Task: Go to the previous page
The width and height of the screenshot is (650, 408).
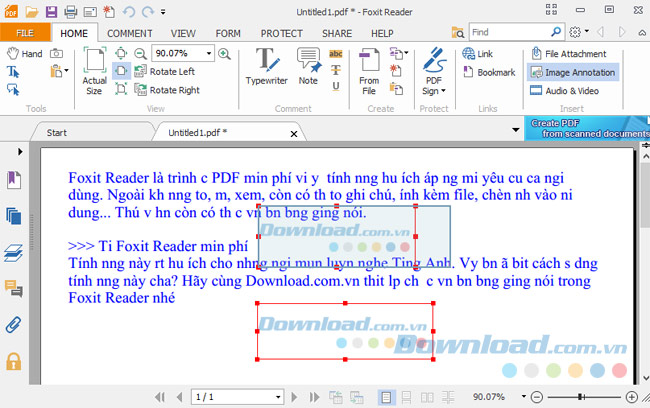Action: tap(179, 397)
